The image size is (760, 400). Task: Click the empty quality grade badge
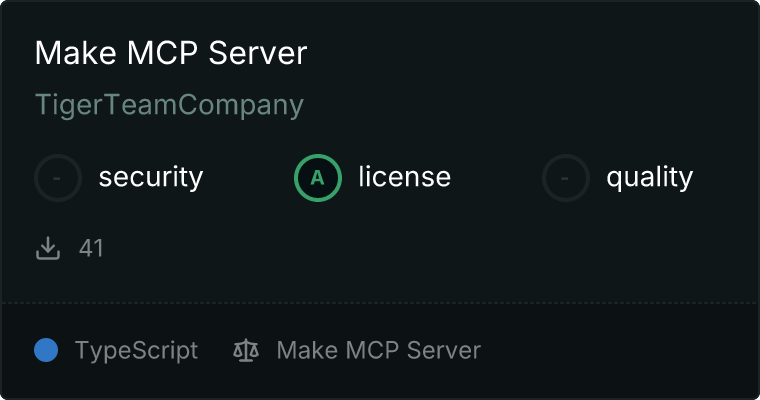click(x=566, y=178)
